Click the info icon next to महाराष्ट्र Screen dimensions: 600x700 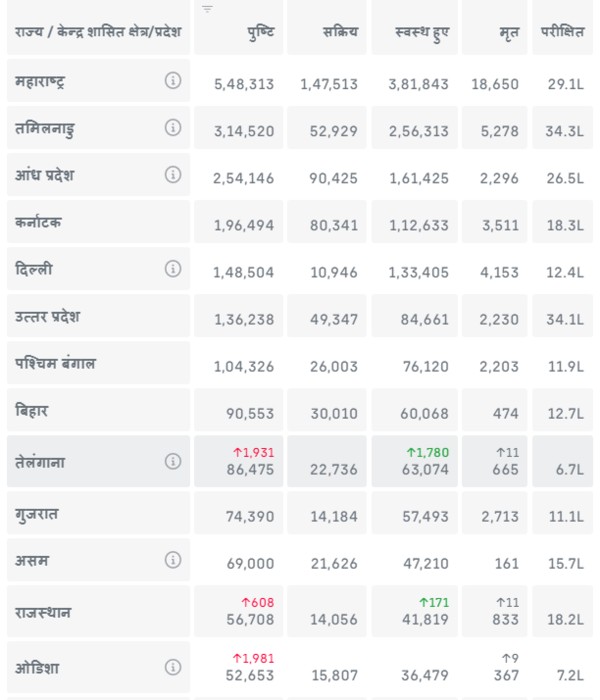coord(173,82)
